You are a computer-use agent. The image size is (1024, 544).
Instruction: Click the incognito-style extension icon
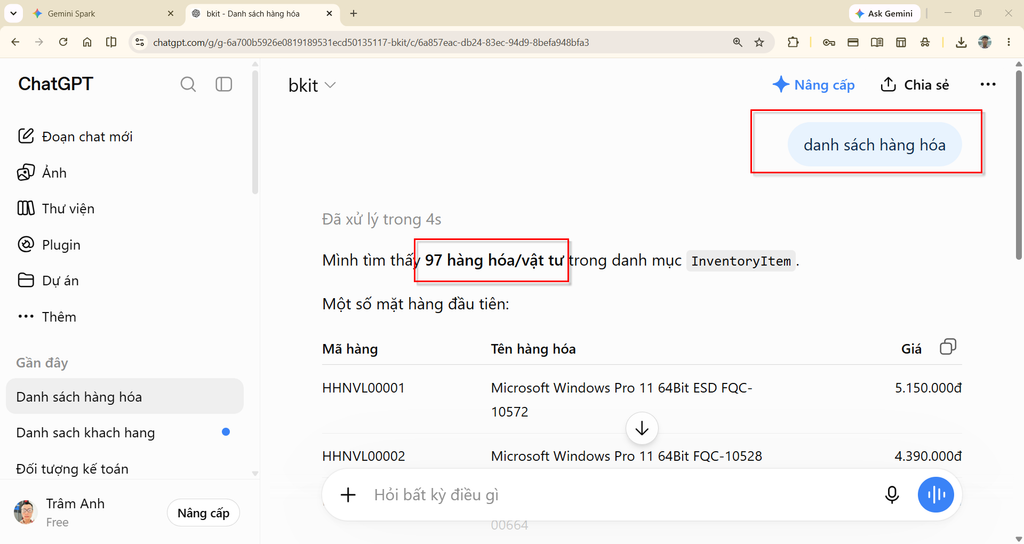tap(925, 42)
